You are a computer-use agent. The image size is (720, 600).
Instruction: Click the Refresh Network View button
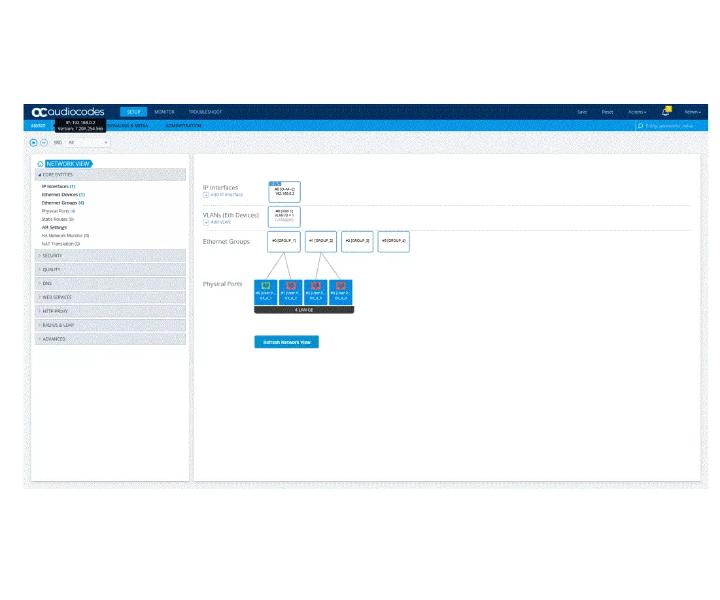(x=287, y=342)
